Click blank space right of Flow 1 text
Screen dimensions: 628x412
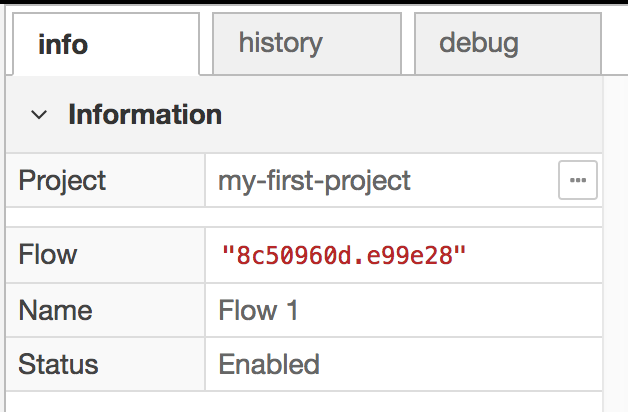tap(450, 309)
